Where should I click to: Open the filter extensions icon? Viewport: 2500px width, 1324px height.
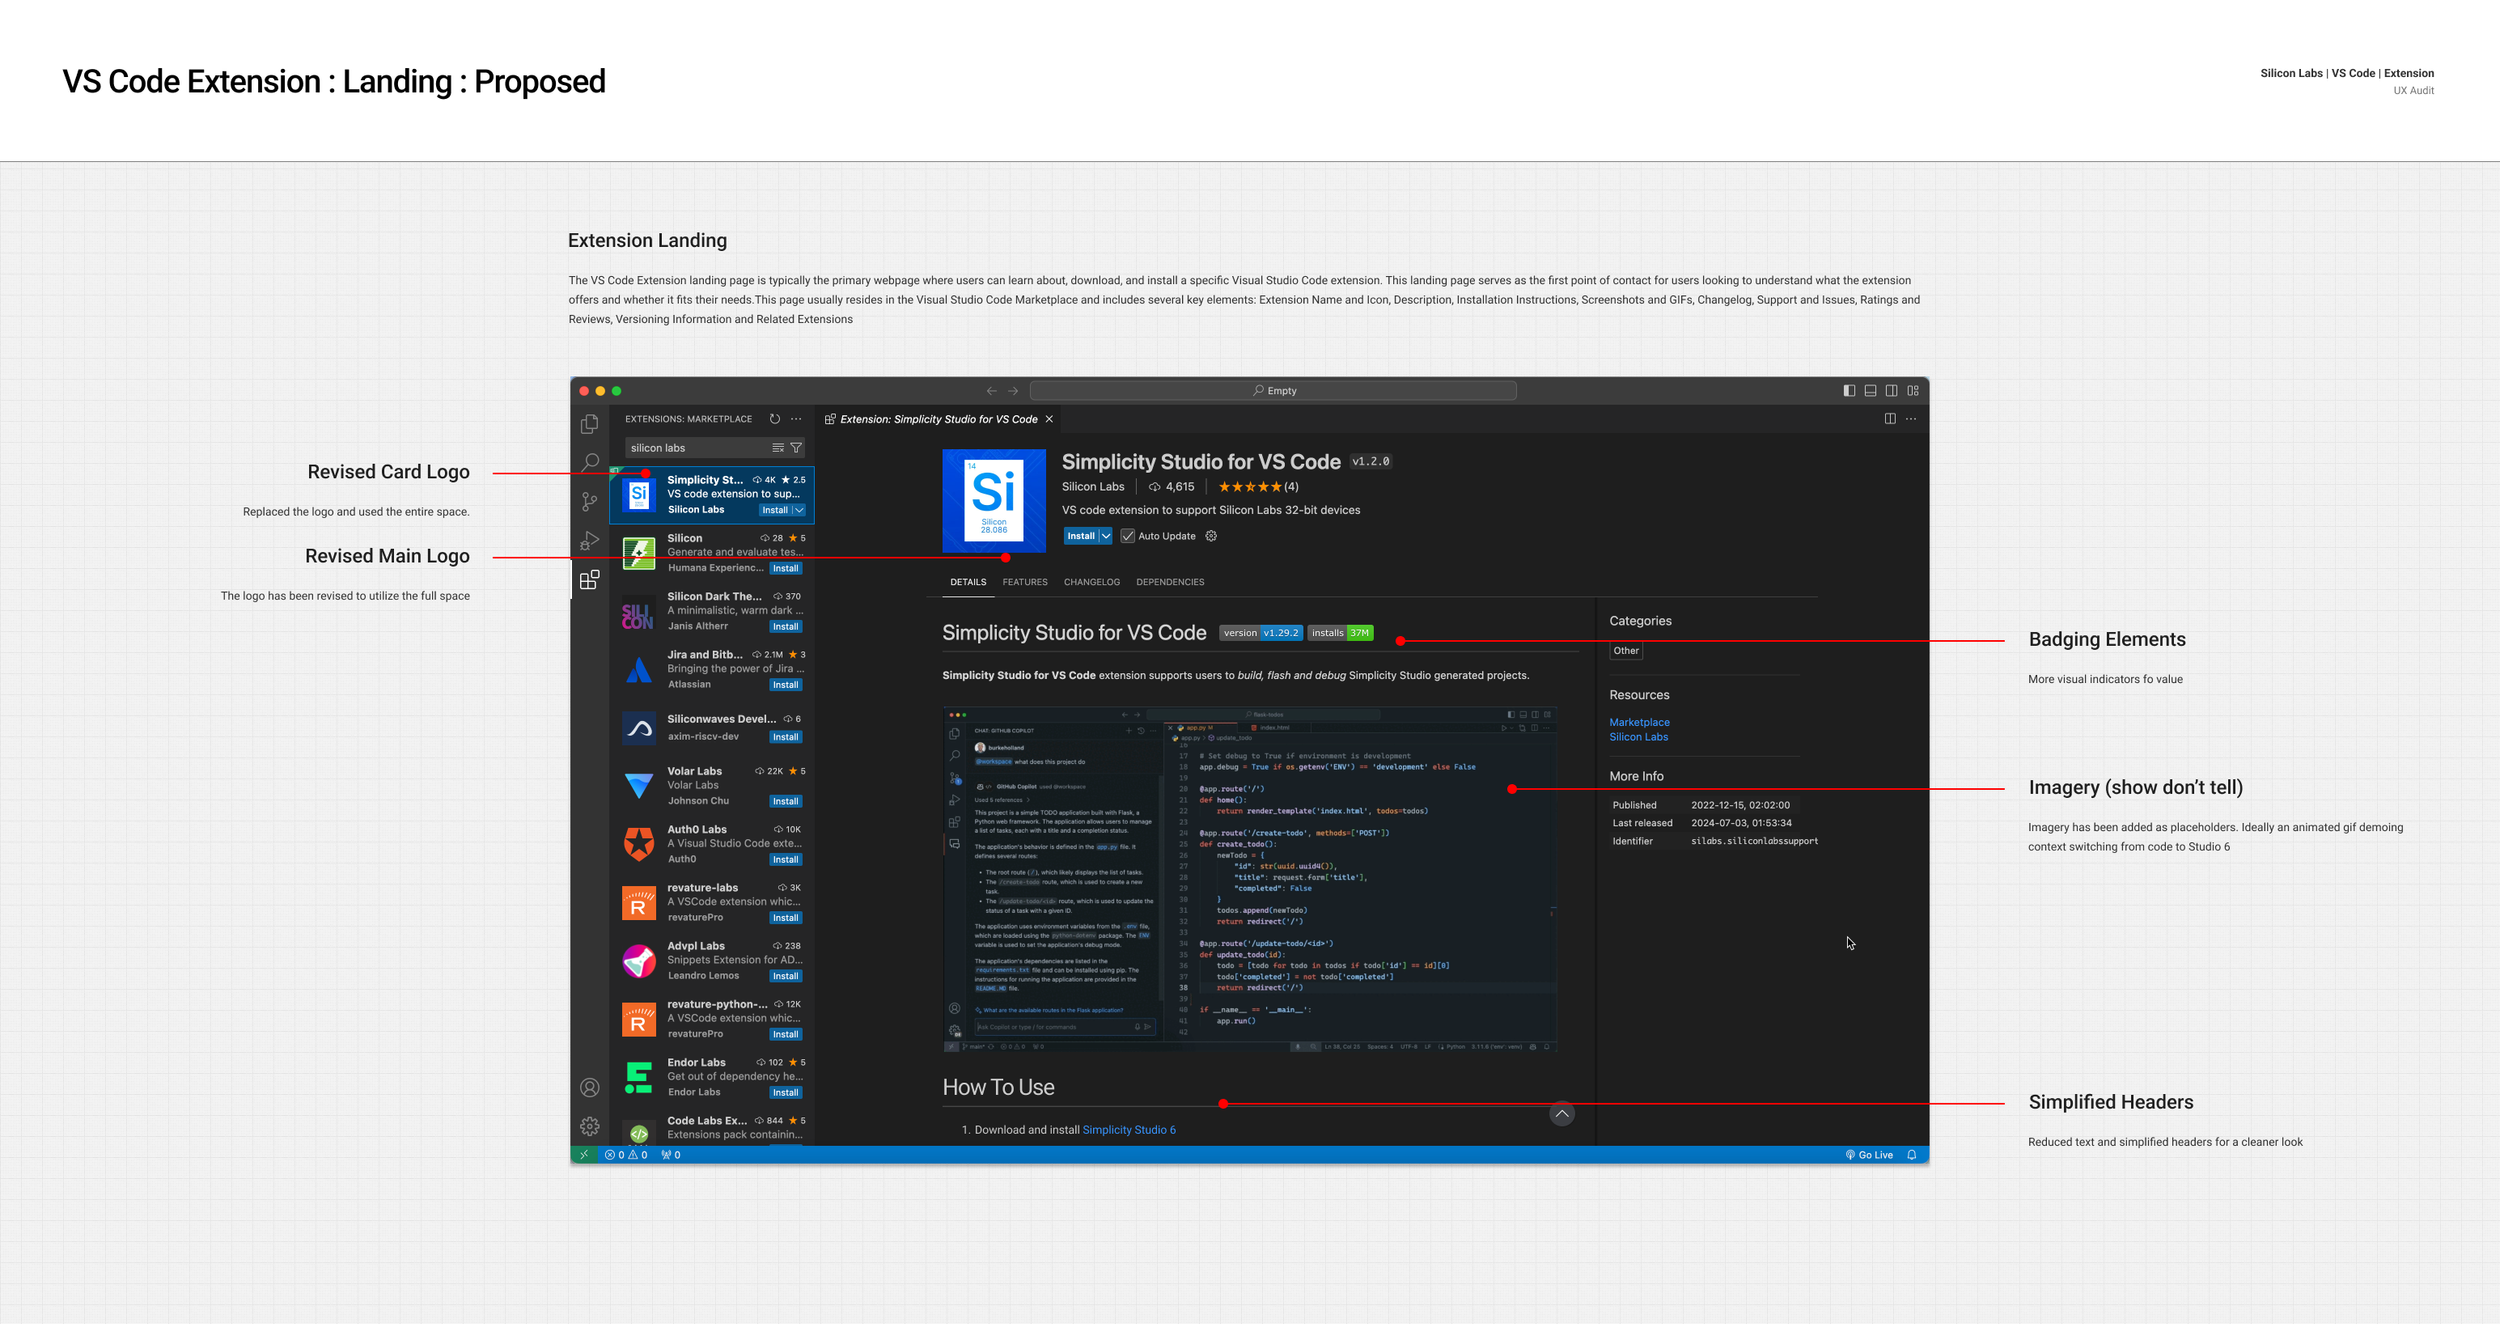coord(797,448)
